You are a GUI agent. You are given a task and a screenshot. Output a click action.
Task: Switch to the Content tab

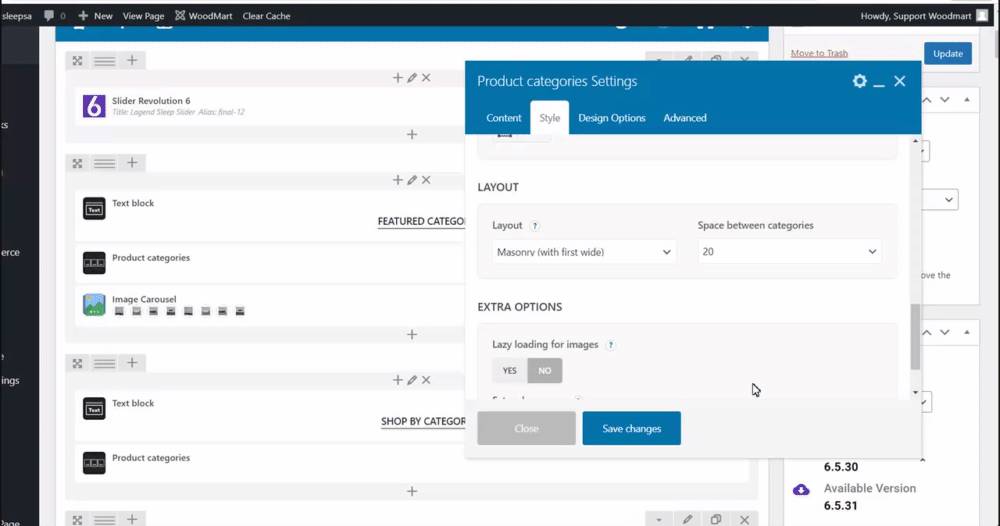504,118
